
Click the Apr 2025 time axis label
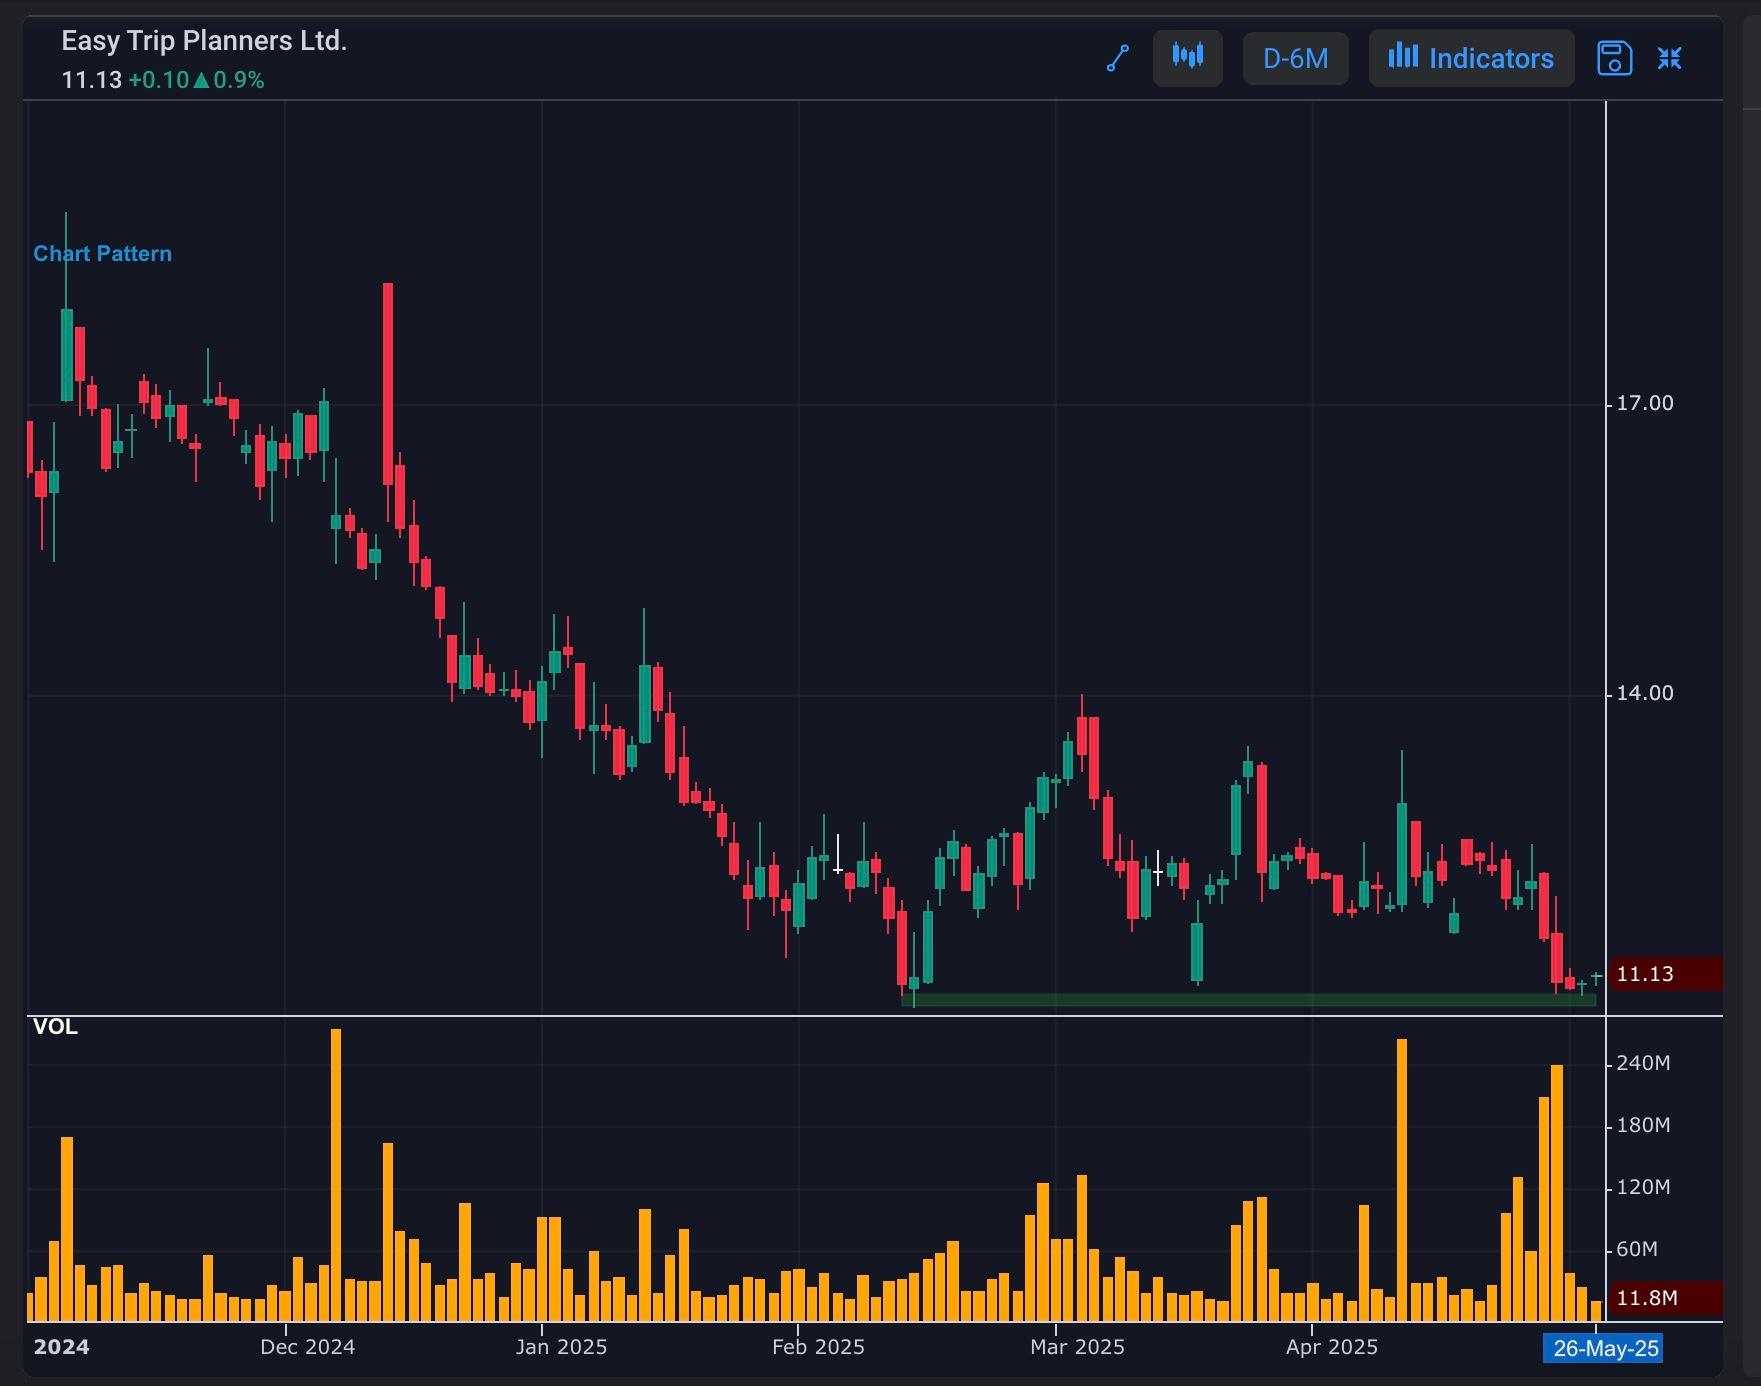[x=1332, y=1347]
